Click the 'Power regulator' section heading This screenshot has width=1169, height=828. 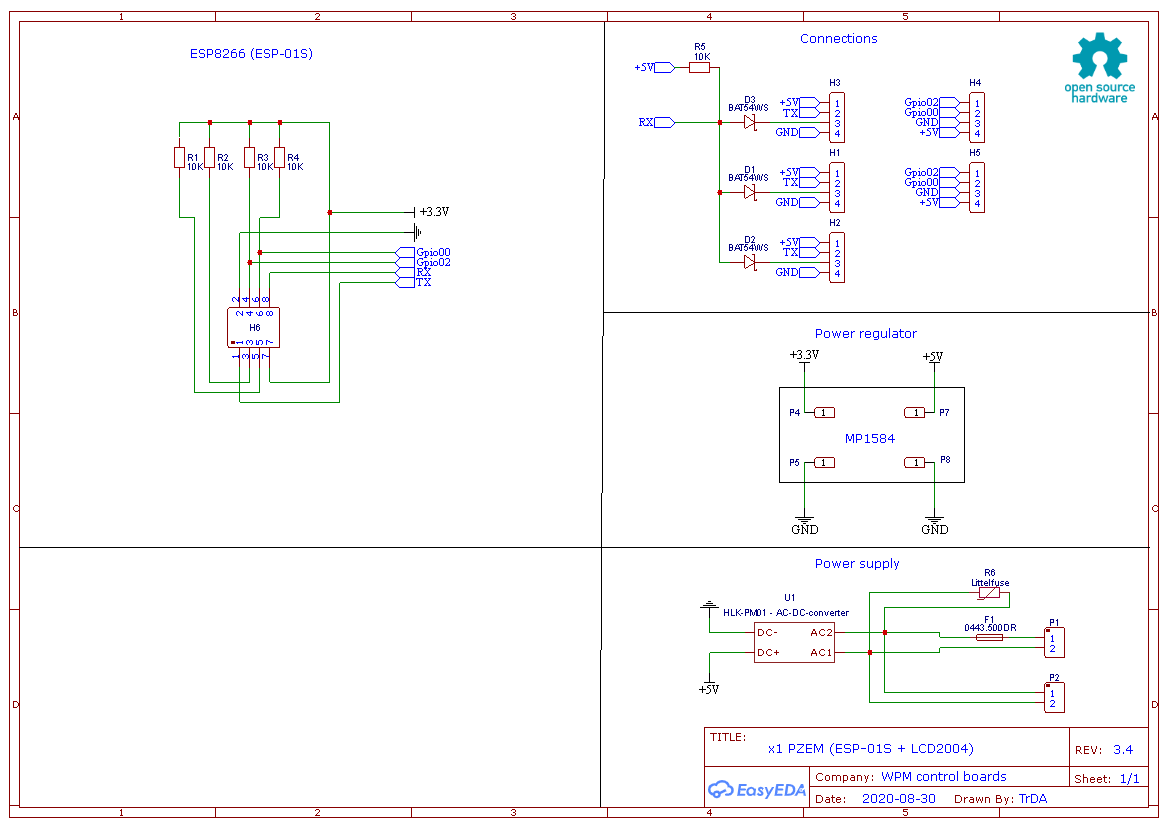[x=866, y=334]
